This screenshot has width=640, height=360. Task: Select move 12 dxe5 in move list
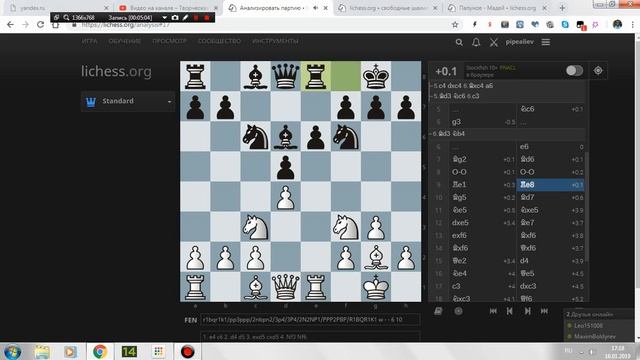482,222
